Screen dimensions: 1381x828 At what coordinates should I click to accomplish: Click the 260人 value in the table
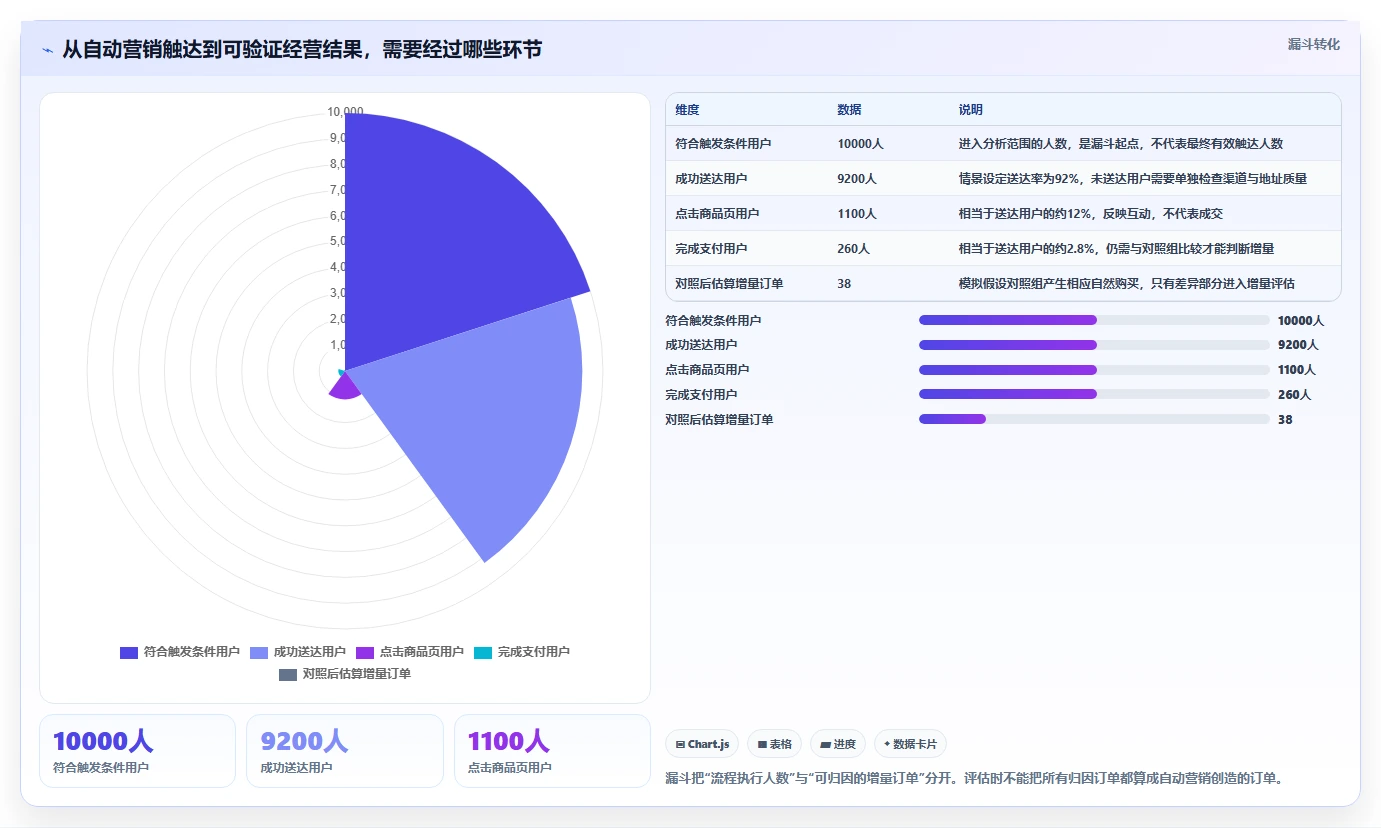(853, 249)
